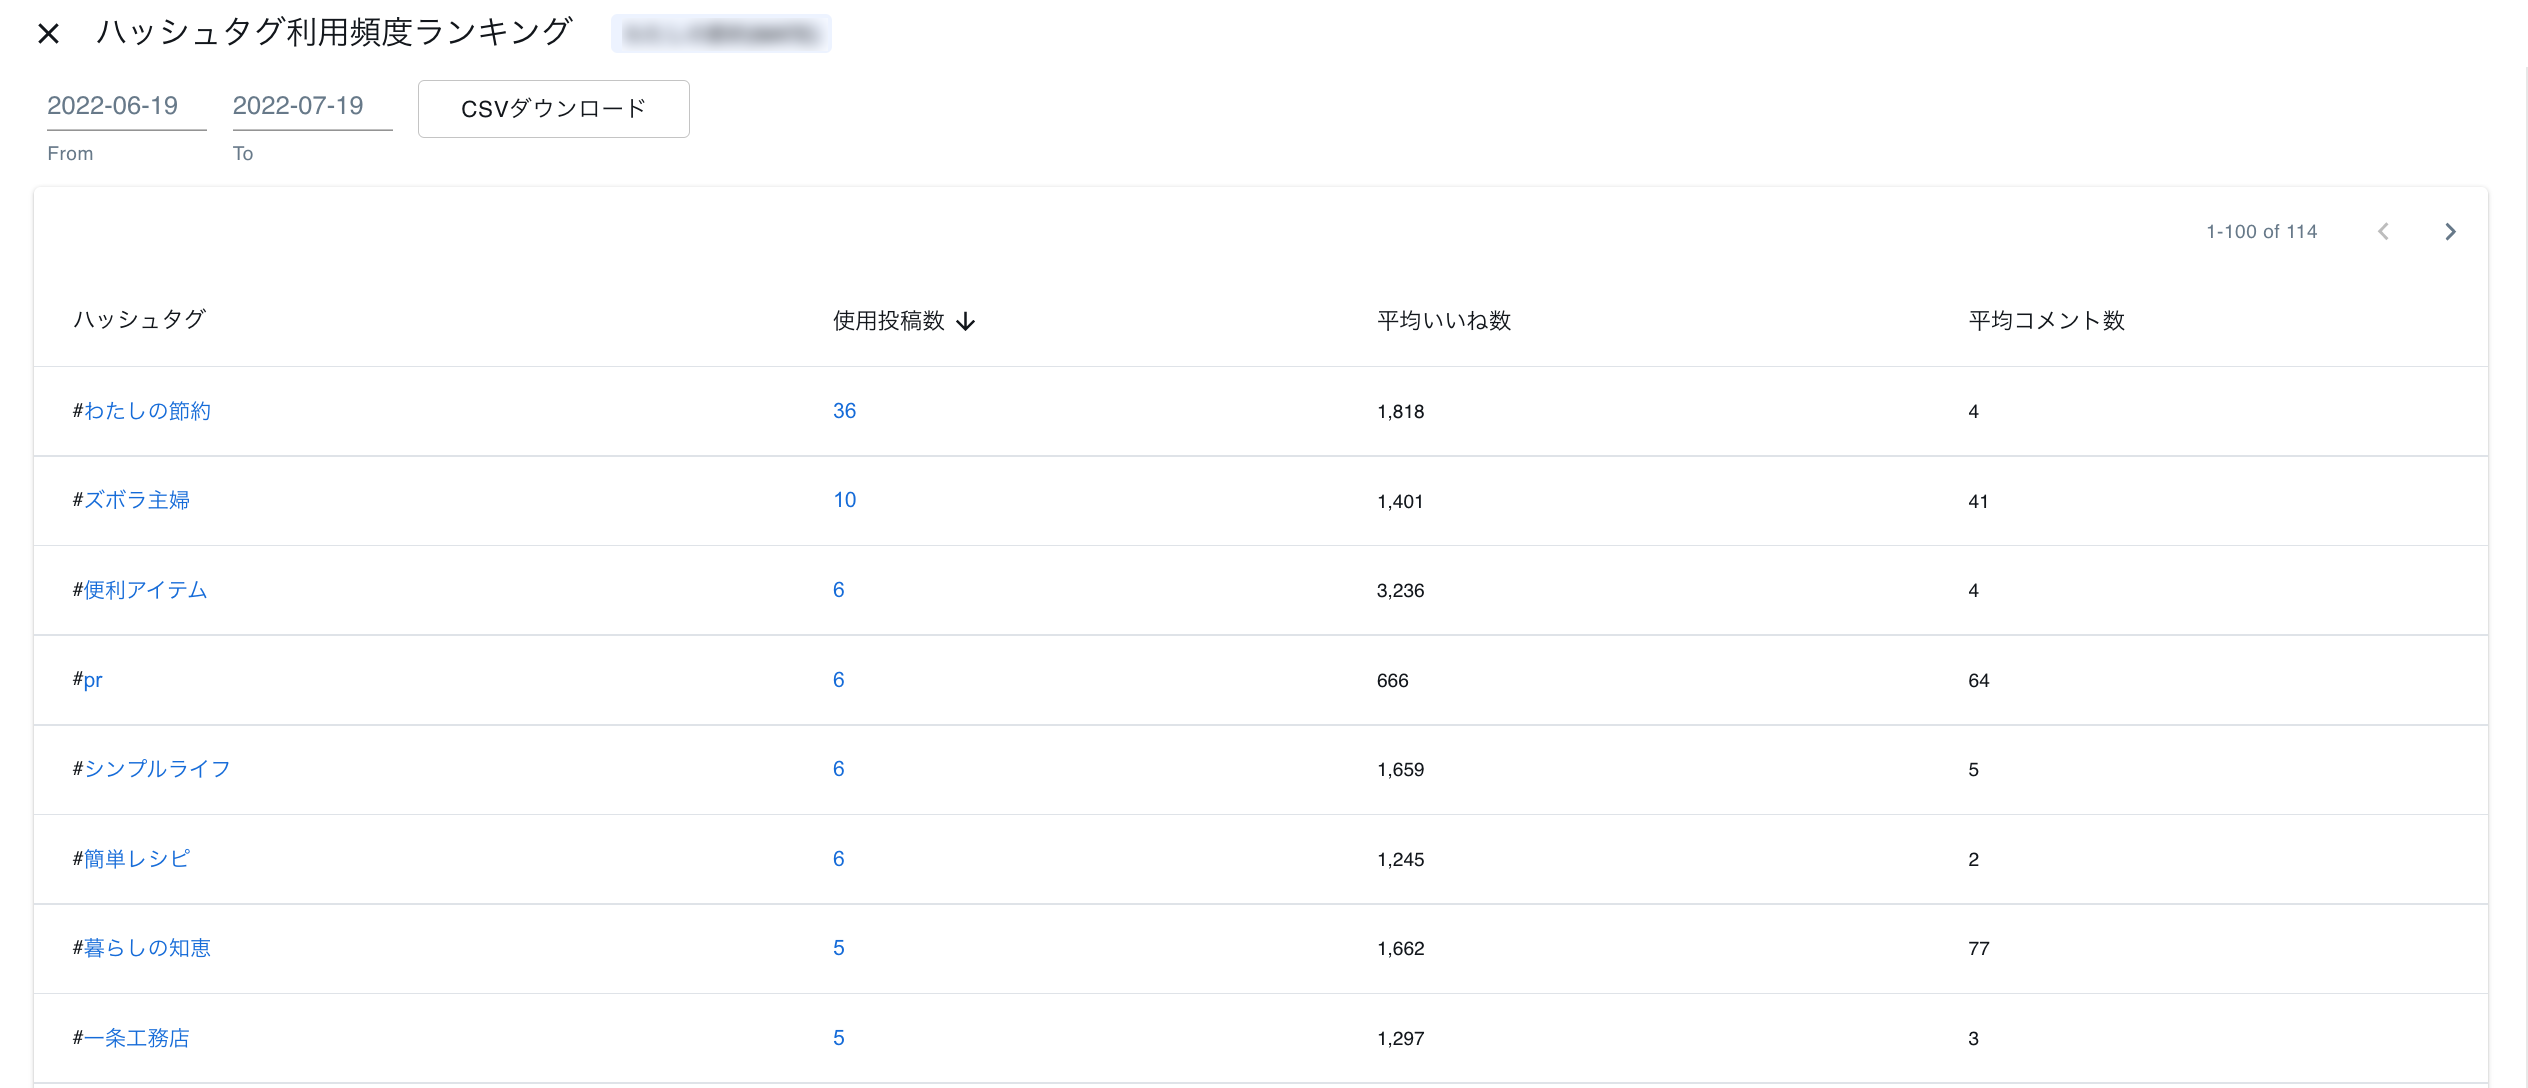Click post count 10 for #ズボラ主婦

click(844, 500)
